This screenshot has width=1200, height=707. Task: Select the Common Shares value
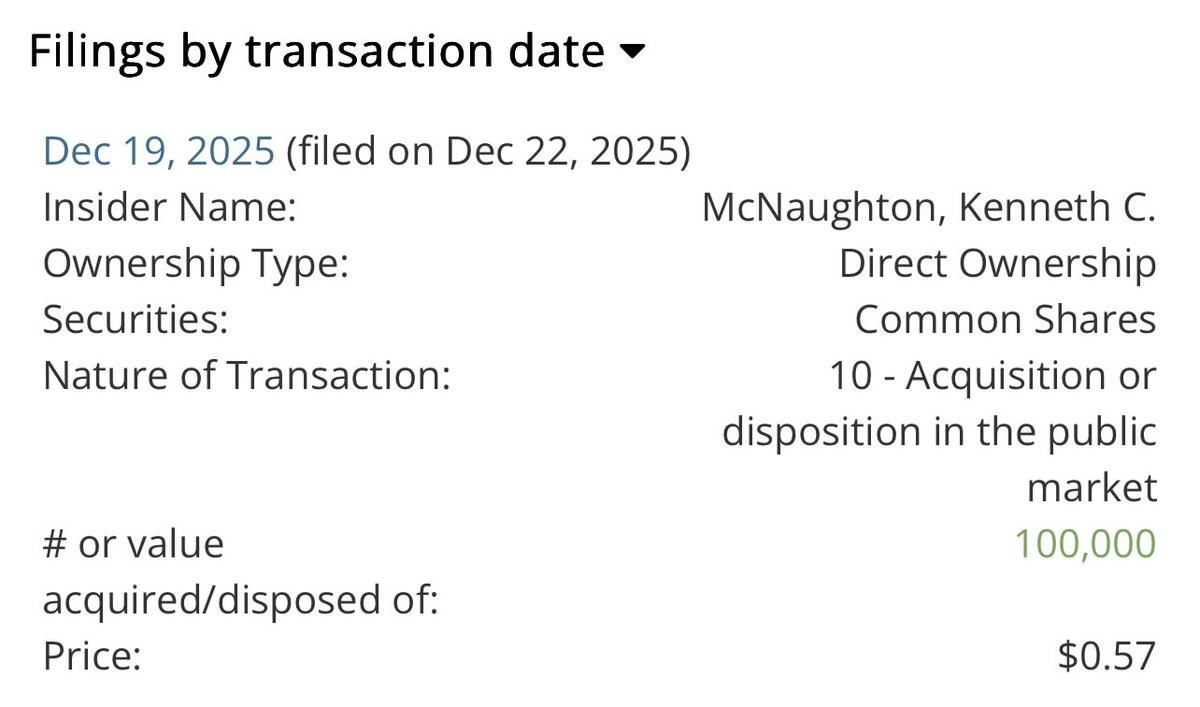coord(1005,320)
